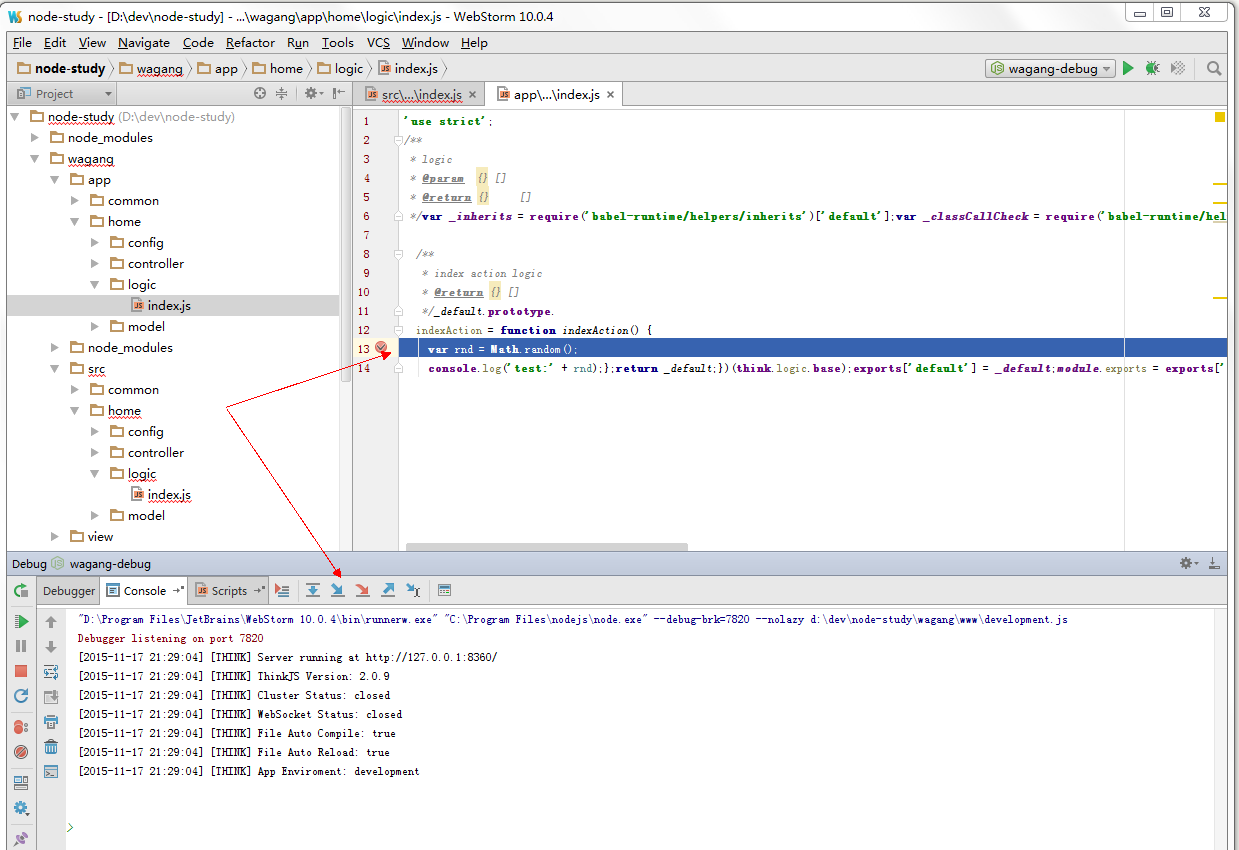Click the Step Out debug icon
Image resolution: width=1239 pixels, height=850 pixels.
pos(388,590)
